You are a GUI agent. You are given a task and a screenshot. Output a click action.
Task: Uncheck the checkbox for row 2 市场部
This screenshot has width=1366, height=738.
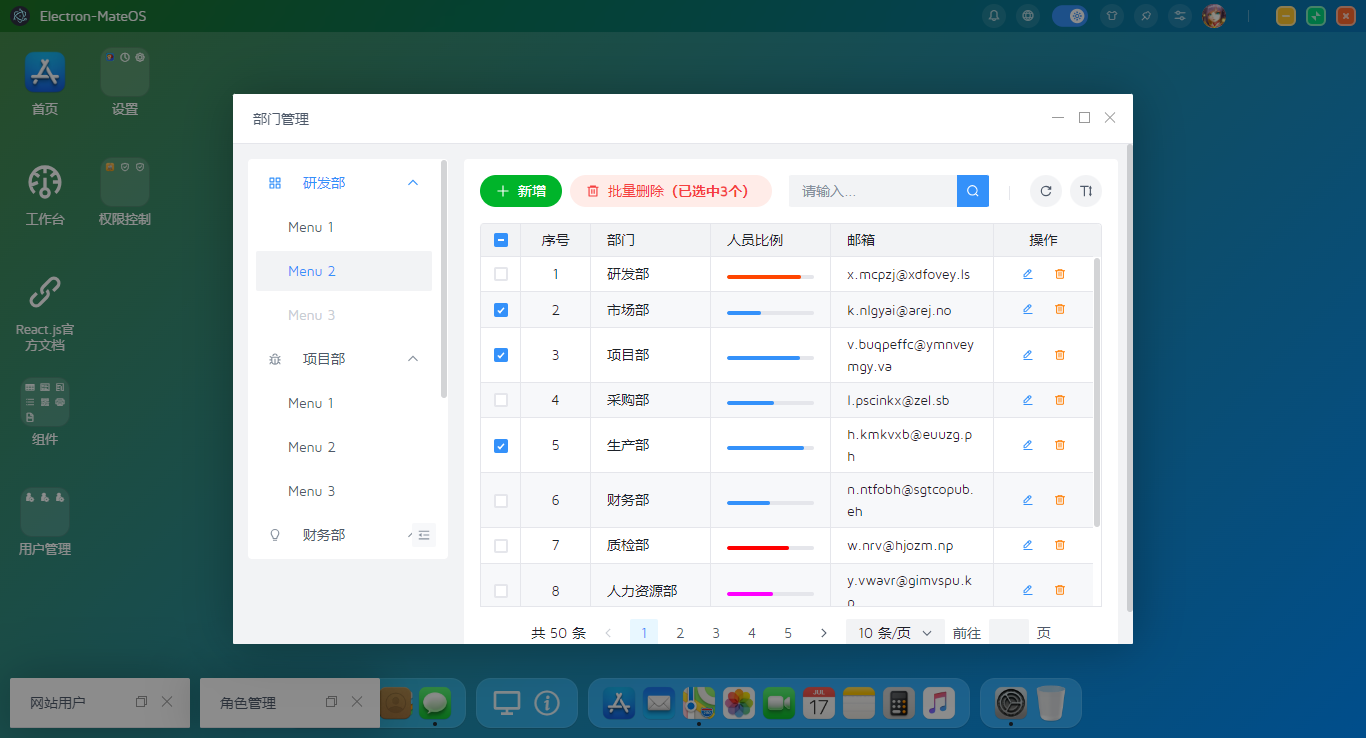point(501,310)
